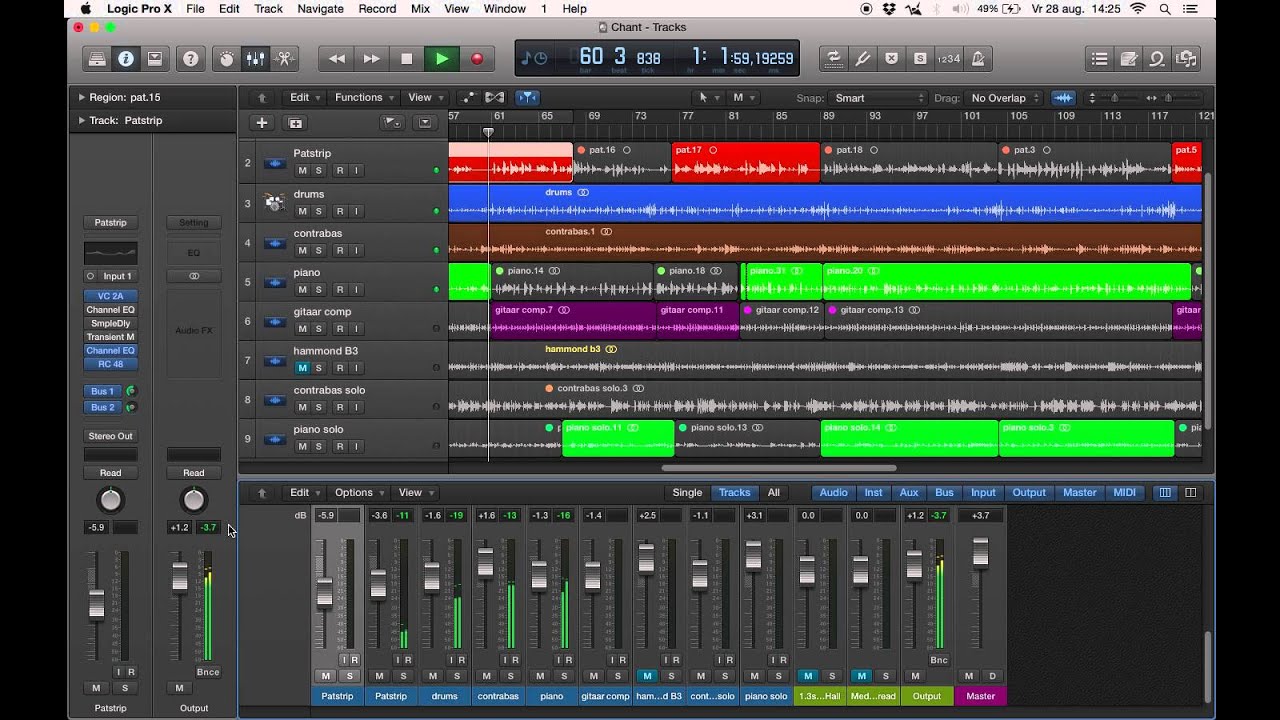Screen dimensions: 1280x720
Task: Duplicate track with the plus-box icon
Action: (x=296, y=123)
